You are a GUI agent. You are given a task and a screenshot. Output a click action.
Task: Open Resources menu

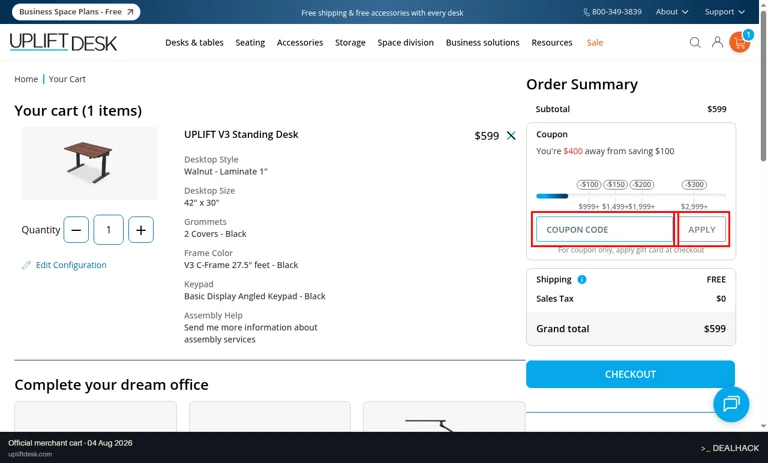[552, 43]
